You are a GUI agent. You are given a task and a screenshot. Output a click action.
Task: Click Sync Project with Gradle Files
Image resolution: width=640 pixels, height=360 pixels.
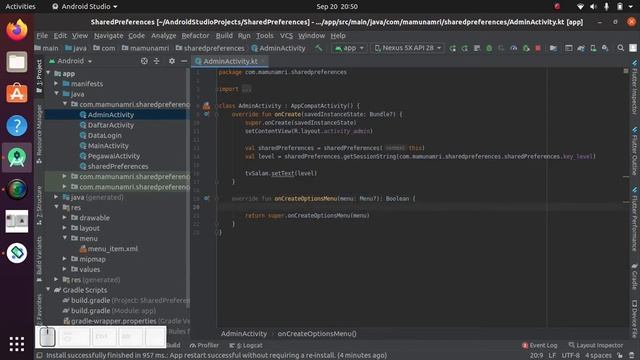[581, 48]
